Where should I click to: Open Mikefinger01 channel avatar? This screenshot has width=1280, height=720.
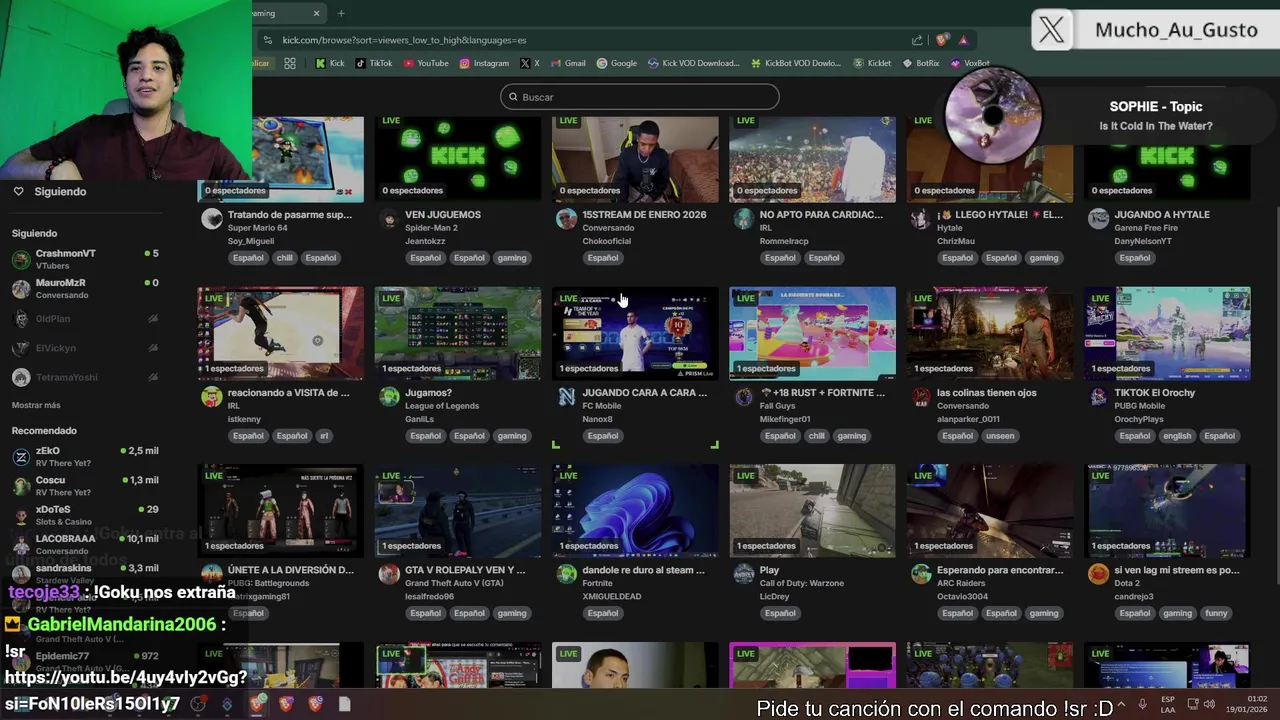tap(743, 397)
